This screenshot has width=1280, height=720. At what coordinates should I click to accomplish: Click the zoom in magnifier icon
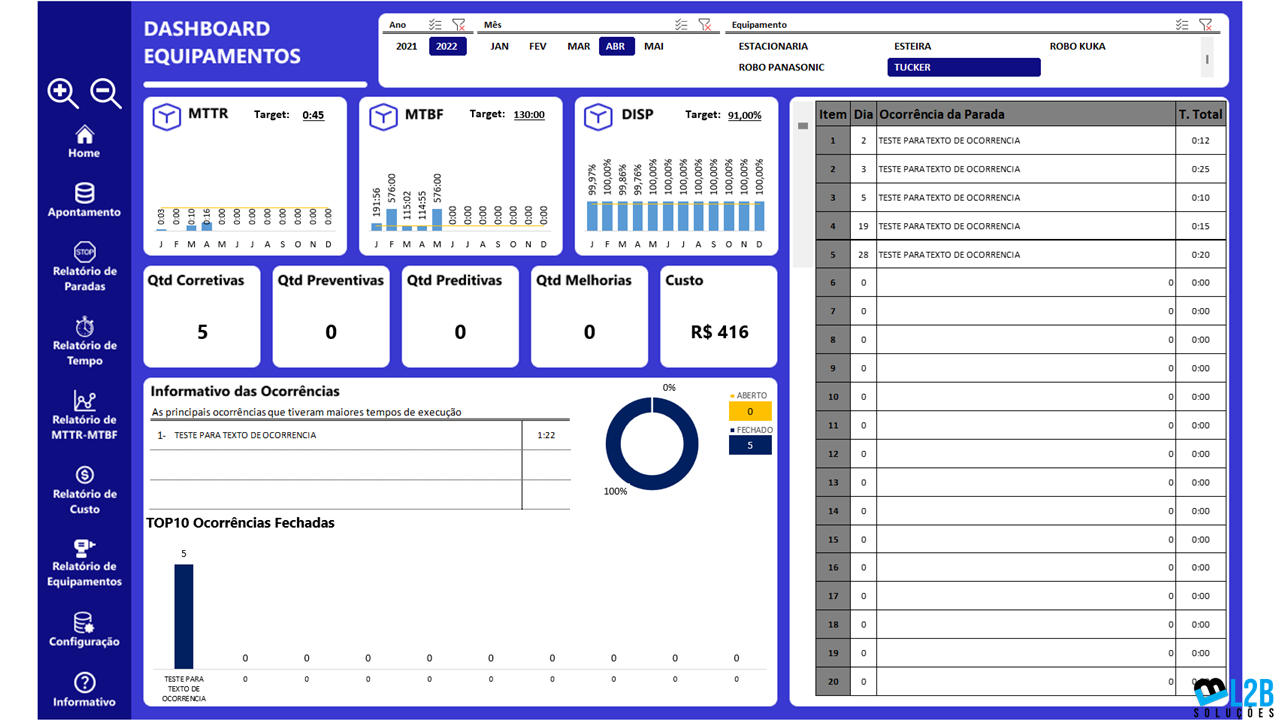coord(62,93)
